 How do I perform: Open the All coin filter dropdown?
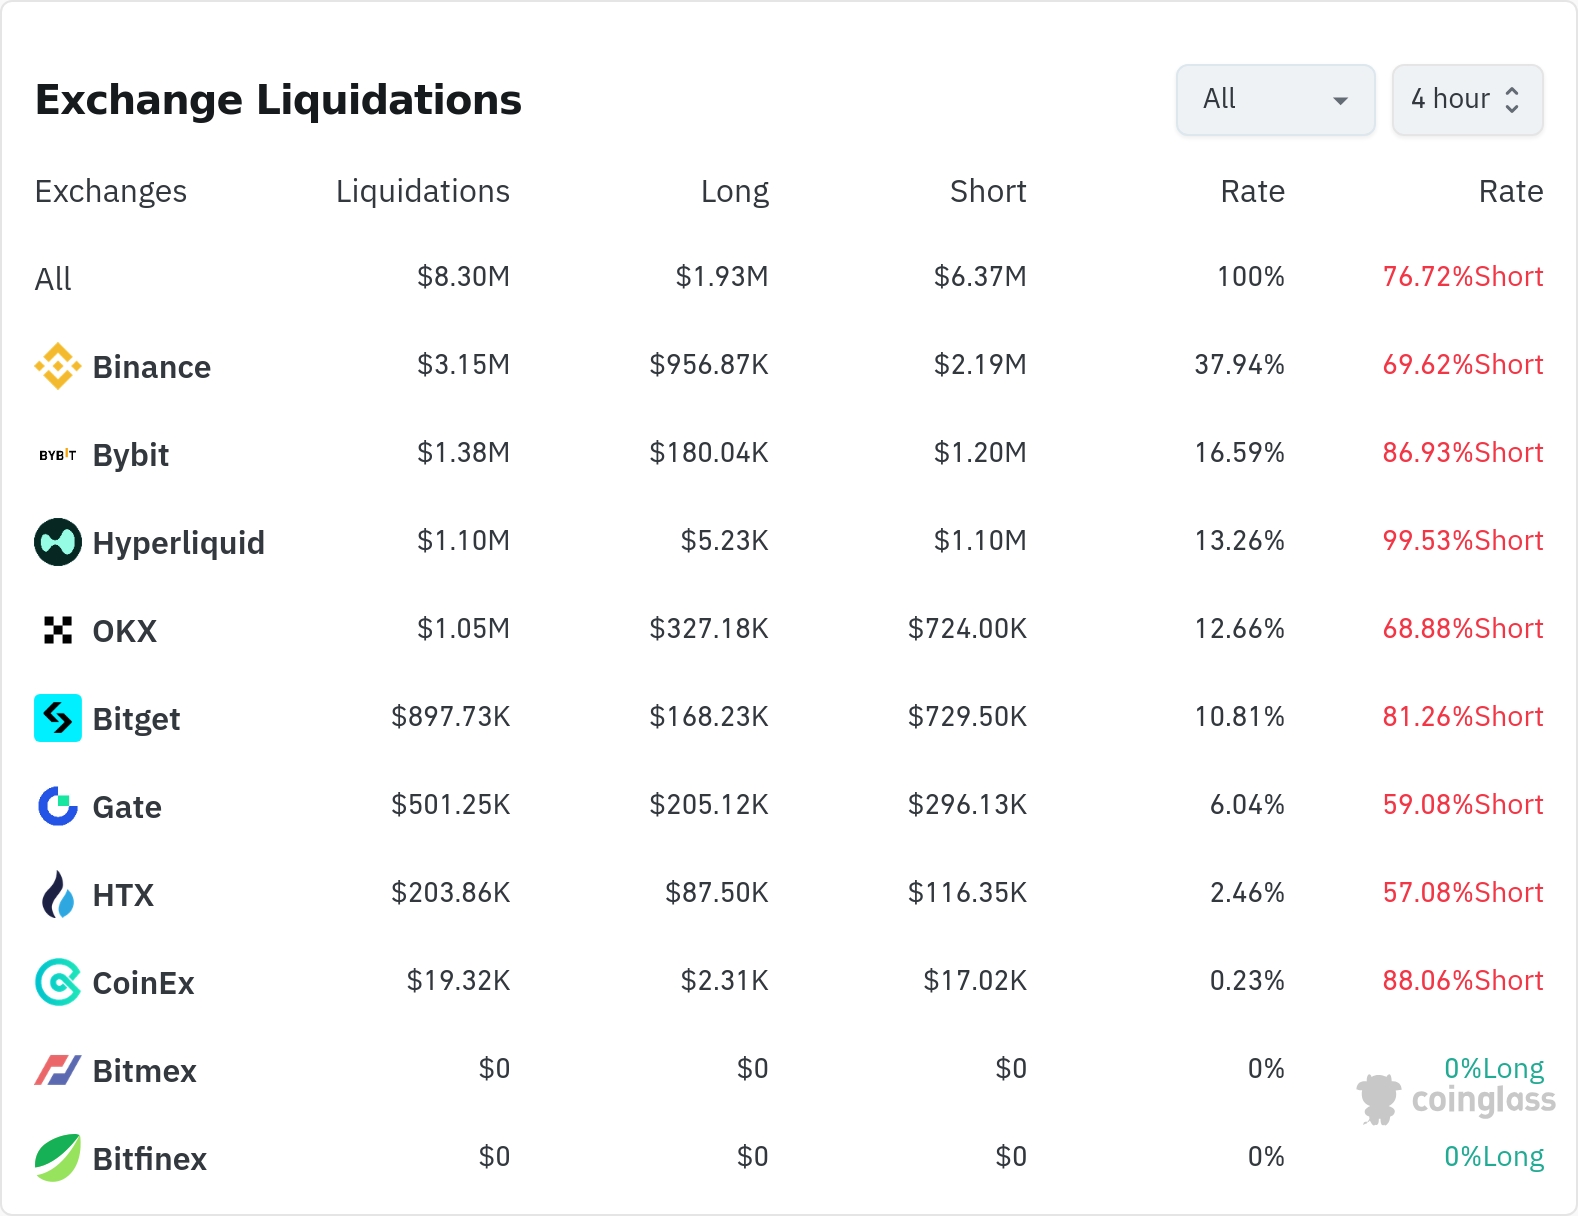pyautogui.click(x=1275, y=99)
